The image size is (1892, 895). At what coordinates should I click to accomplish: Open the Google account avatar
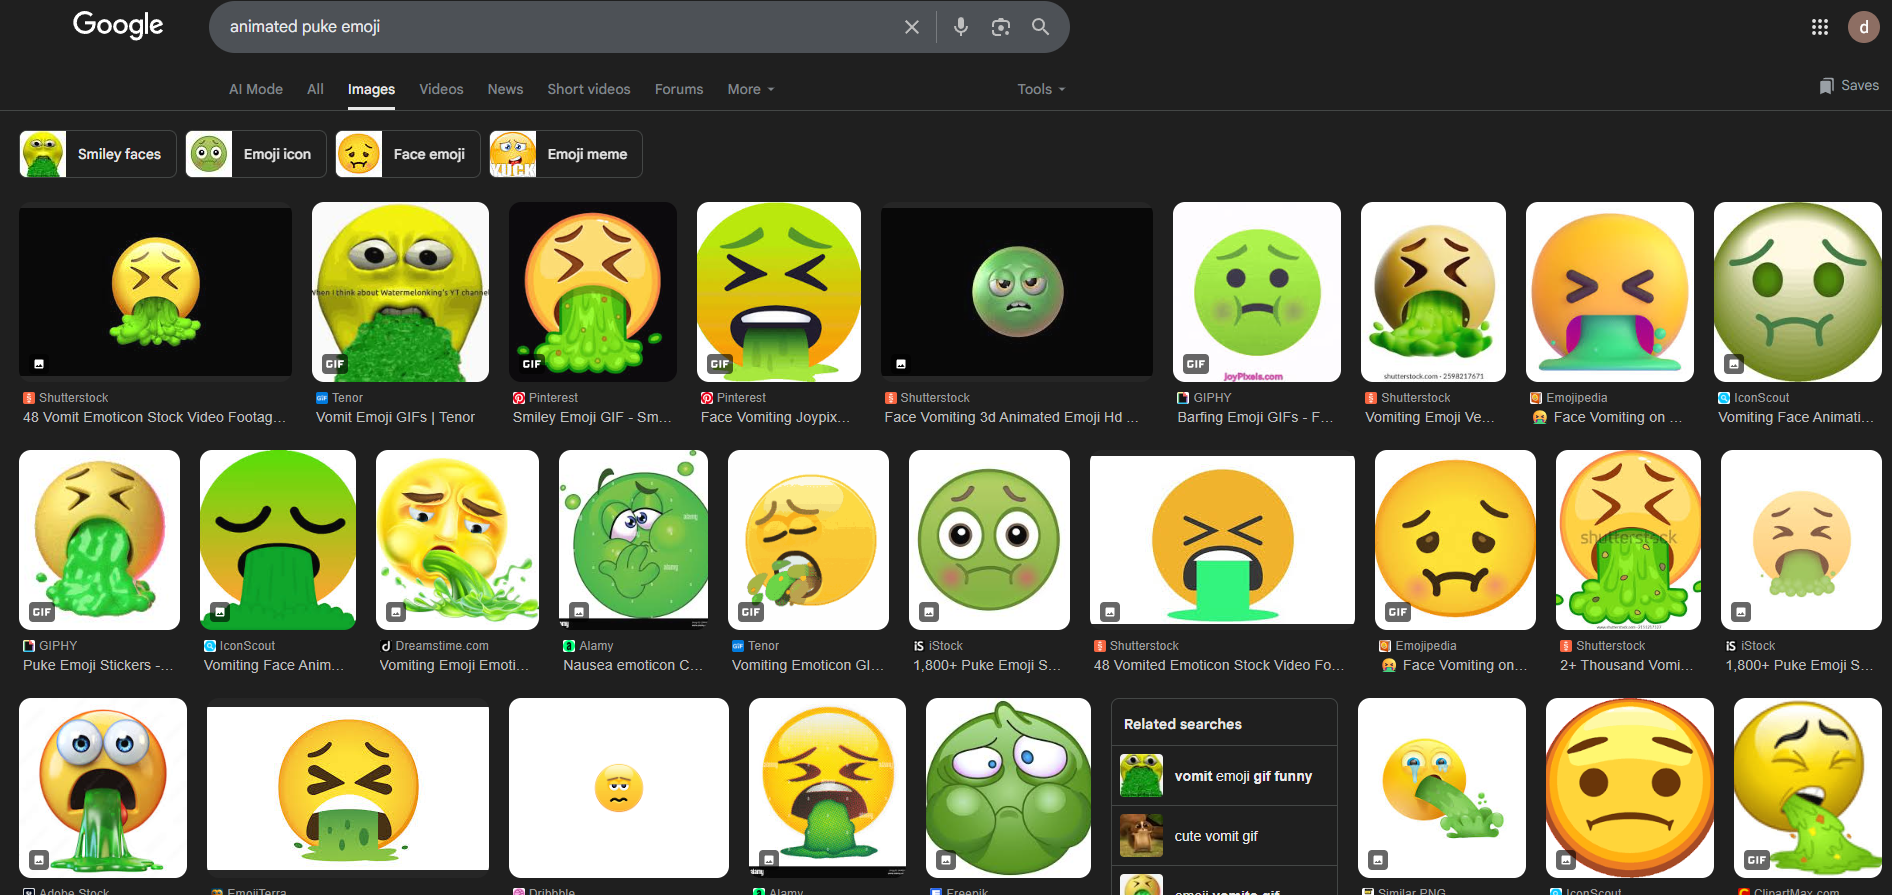coord(1863,27)
